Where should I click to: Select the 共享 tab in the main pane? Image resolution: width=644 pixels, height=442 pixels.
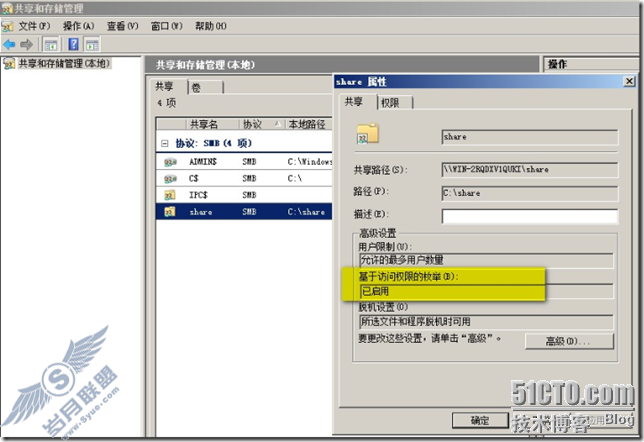(x=168, y=86)
